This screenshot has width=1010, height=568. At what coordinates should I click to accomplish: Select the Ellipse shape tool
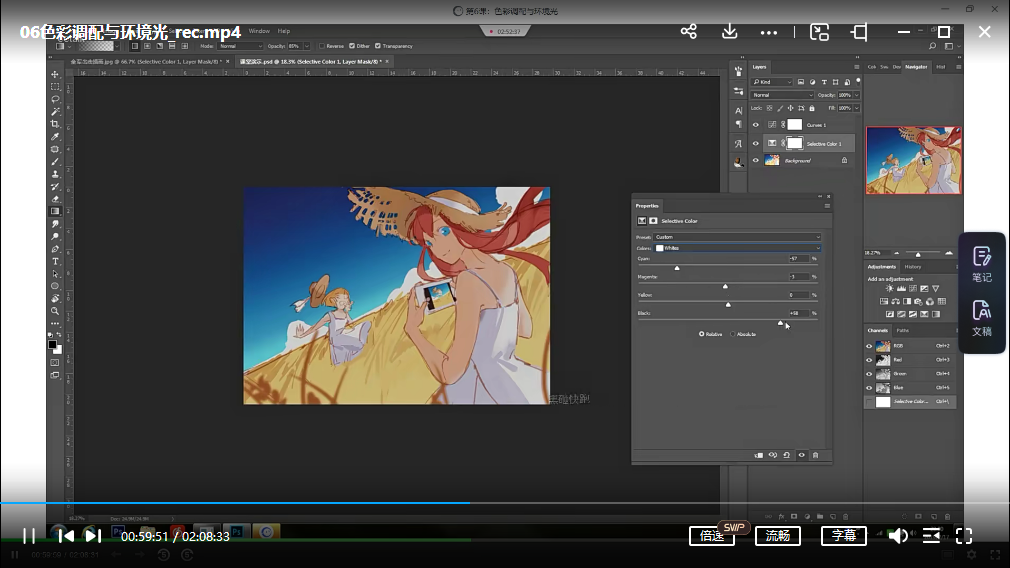[55, 286]
